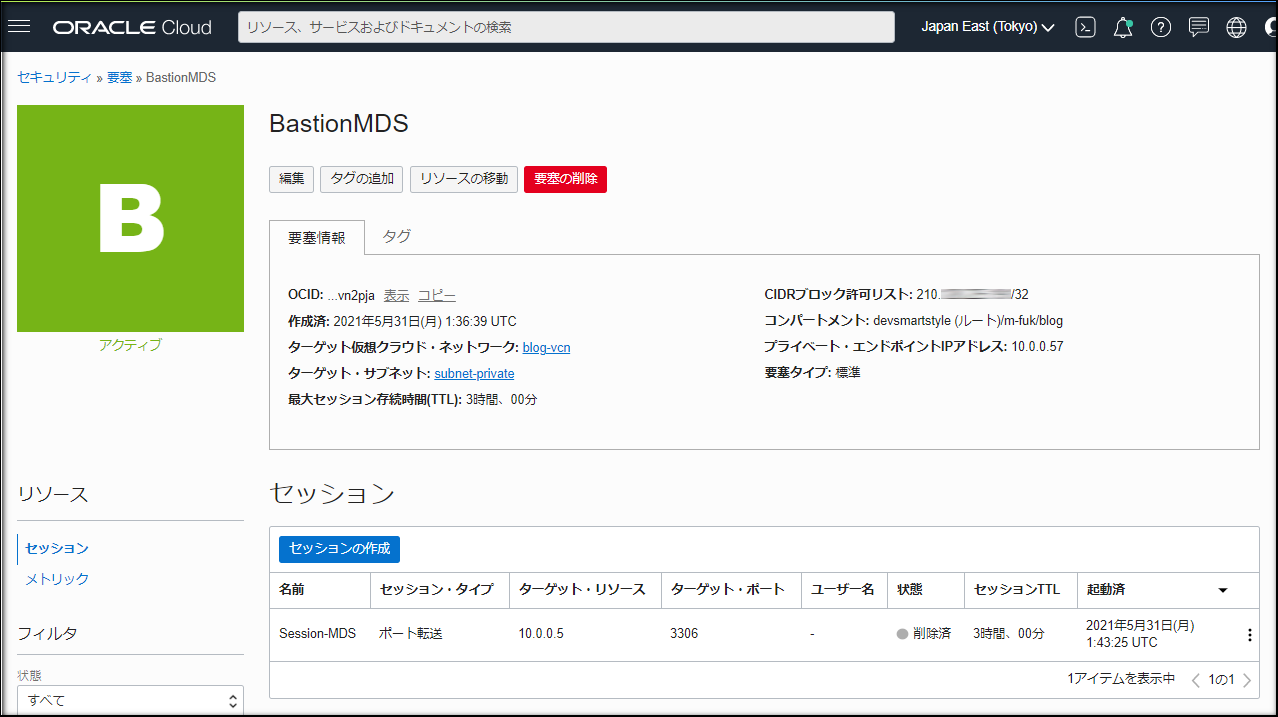Select the 要塞情報 tab
Image resolution: width=1278 pixels, height=717 pixels.
click(317, 238)
